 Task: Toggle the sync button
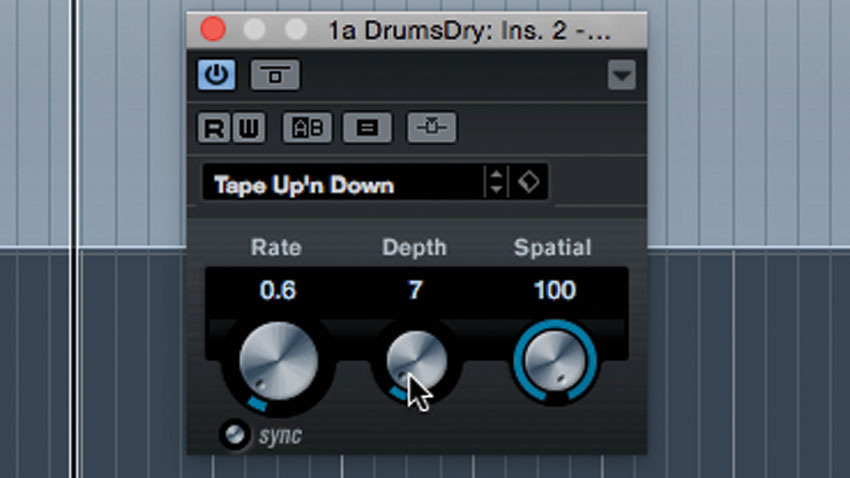235,435
